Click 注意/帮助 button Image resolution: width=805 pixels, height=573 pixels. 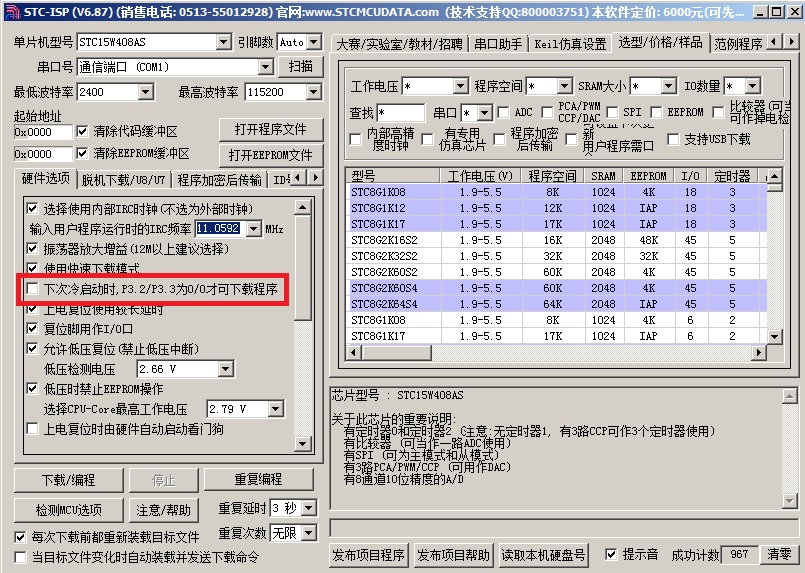point(163,510)
